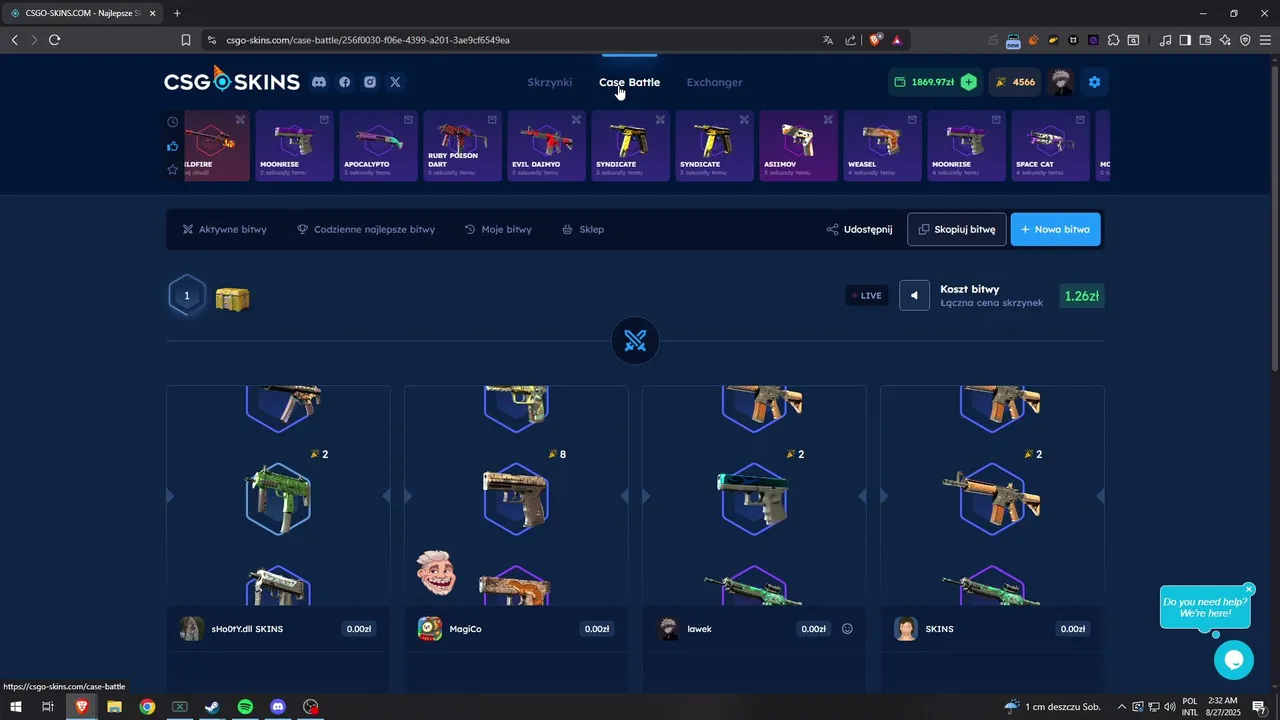
Task: Open the emoji picker next to lawek
Action: coord(847,629)
